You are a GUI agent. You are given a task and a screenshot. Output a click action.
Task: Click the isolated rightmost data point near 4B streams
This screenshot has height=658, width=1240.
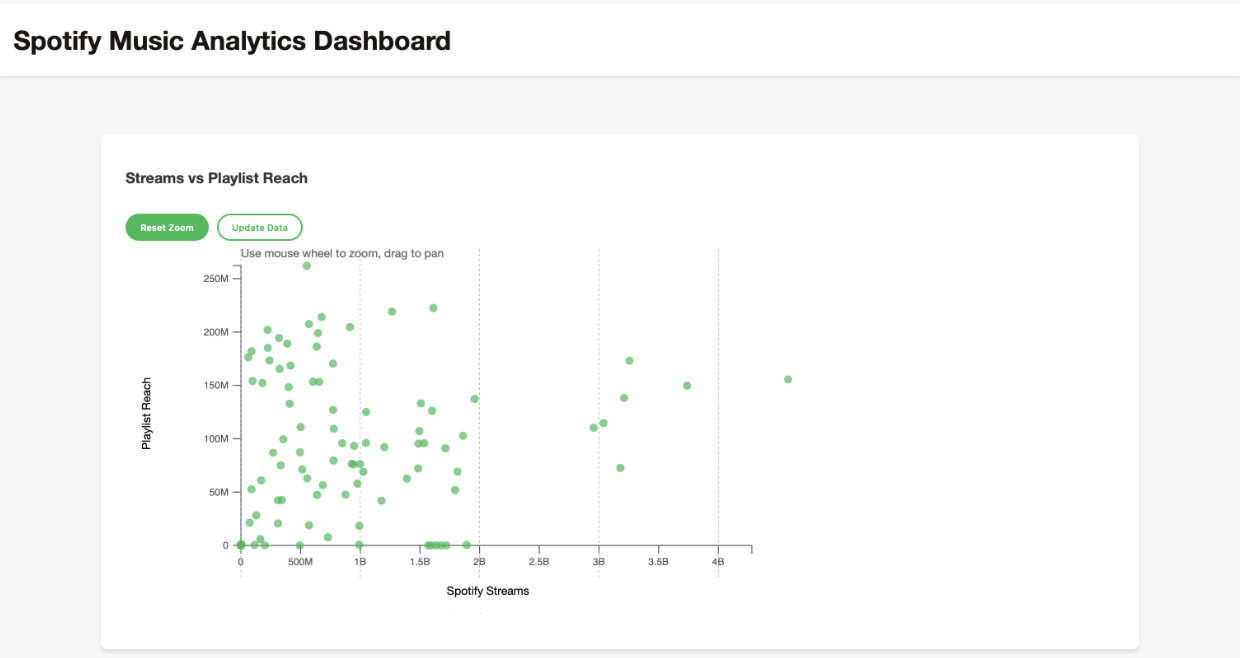[788, 379]
